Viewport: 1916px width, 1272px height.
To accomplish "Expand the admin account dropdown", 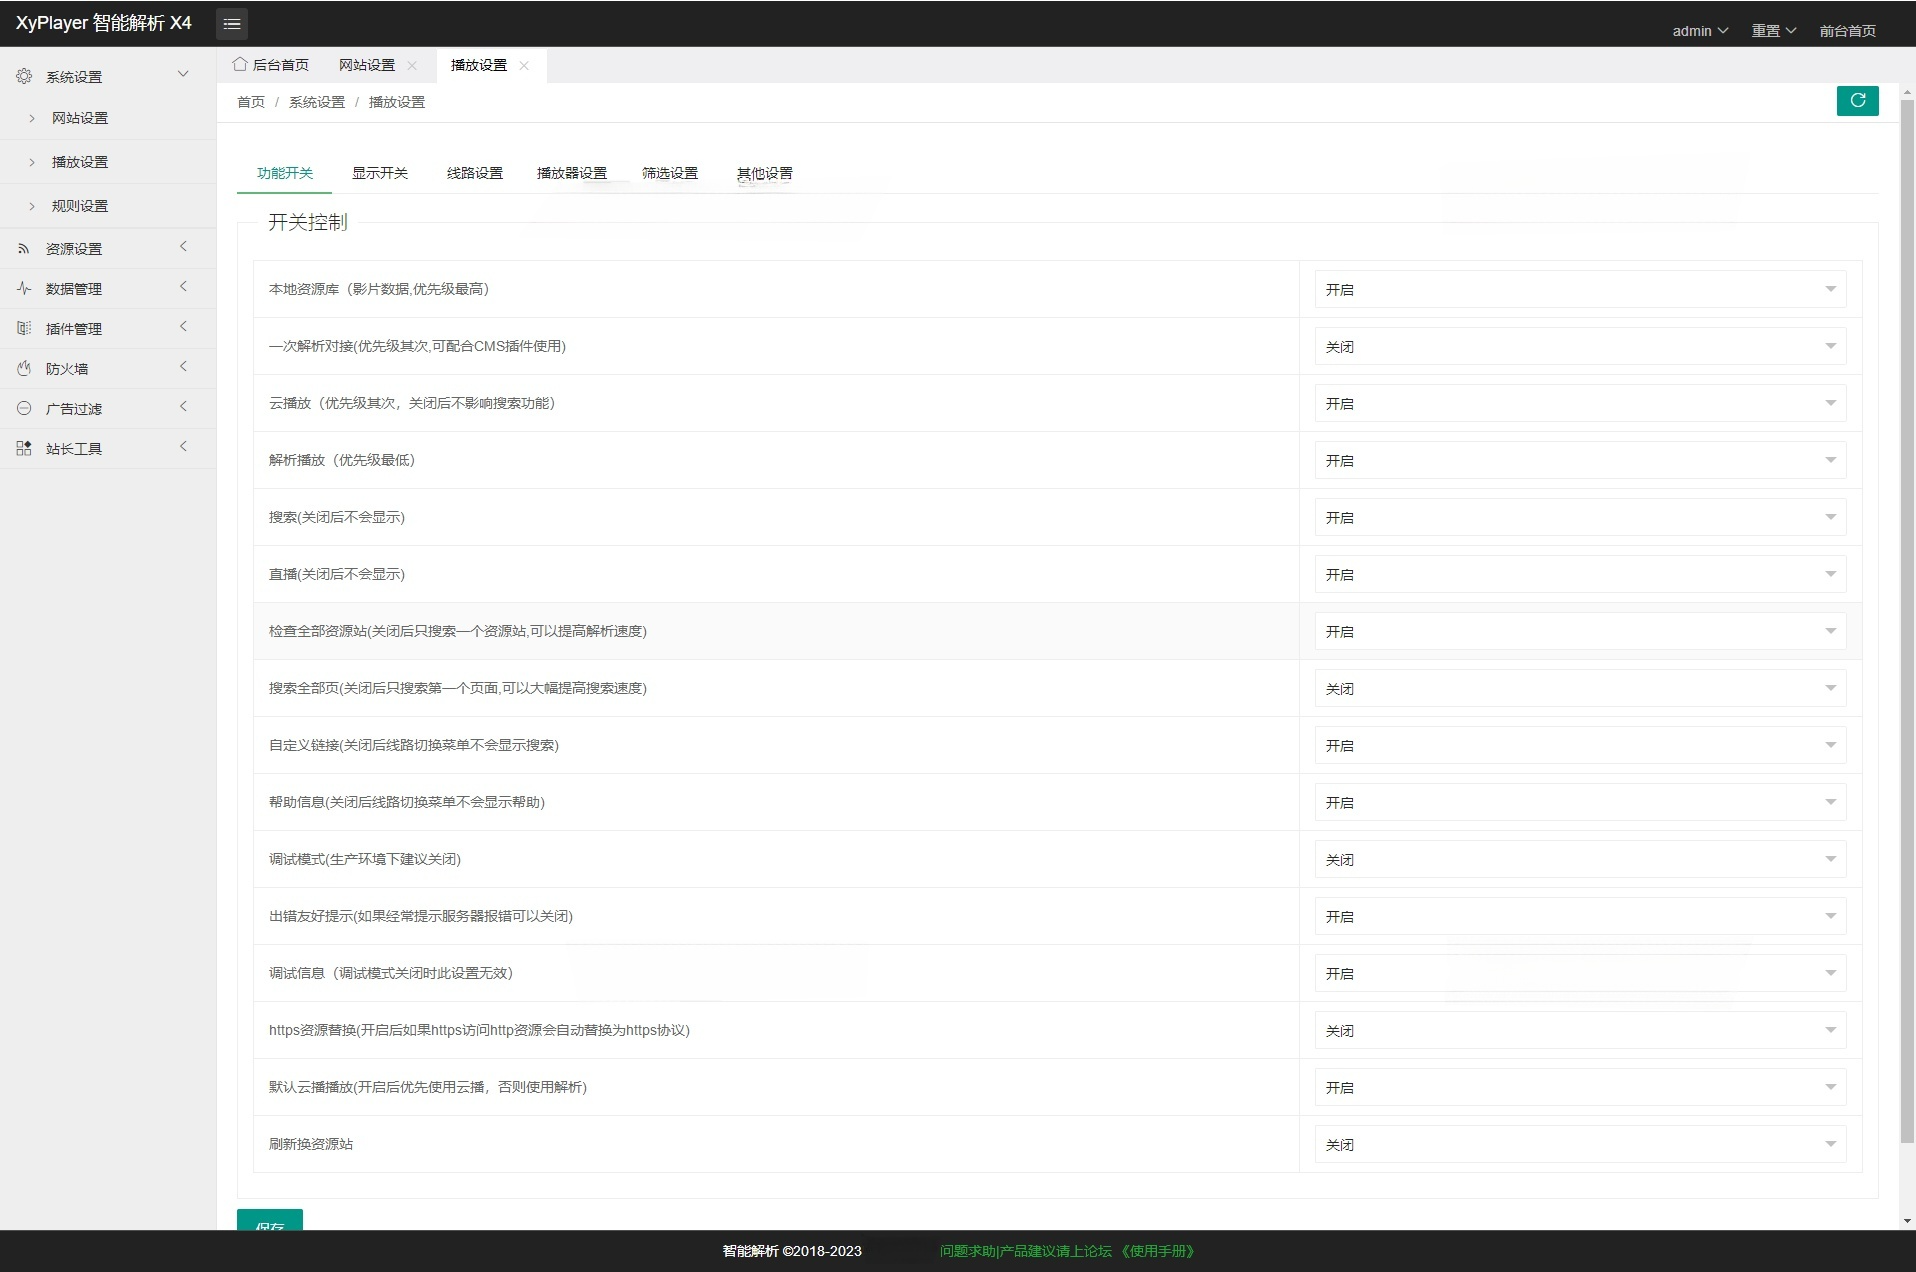I will pyautogui.click(x=1699, y=30).
